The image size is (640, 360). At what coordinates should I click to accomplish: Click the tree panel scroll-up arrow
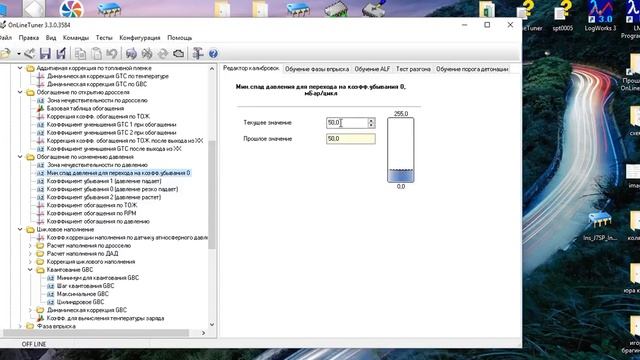coord(211,69)
